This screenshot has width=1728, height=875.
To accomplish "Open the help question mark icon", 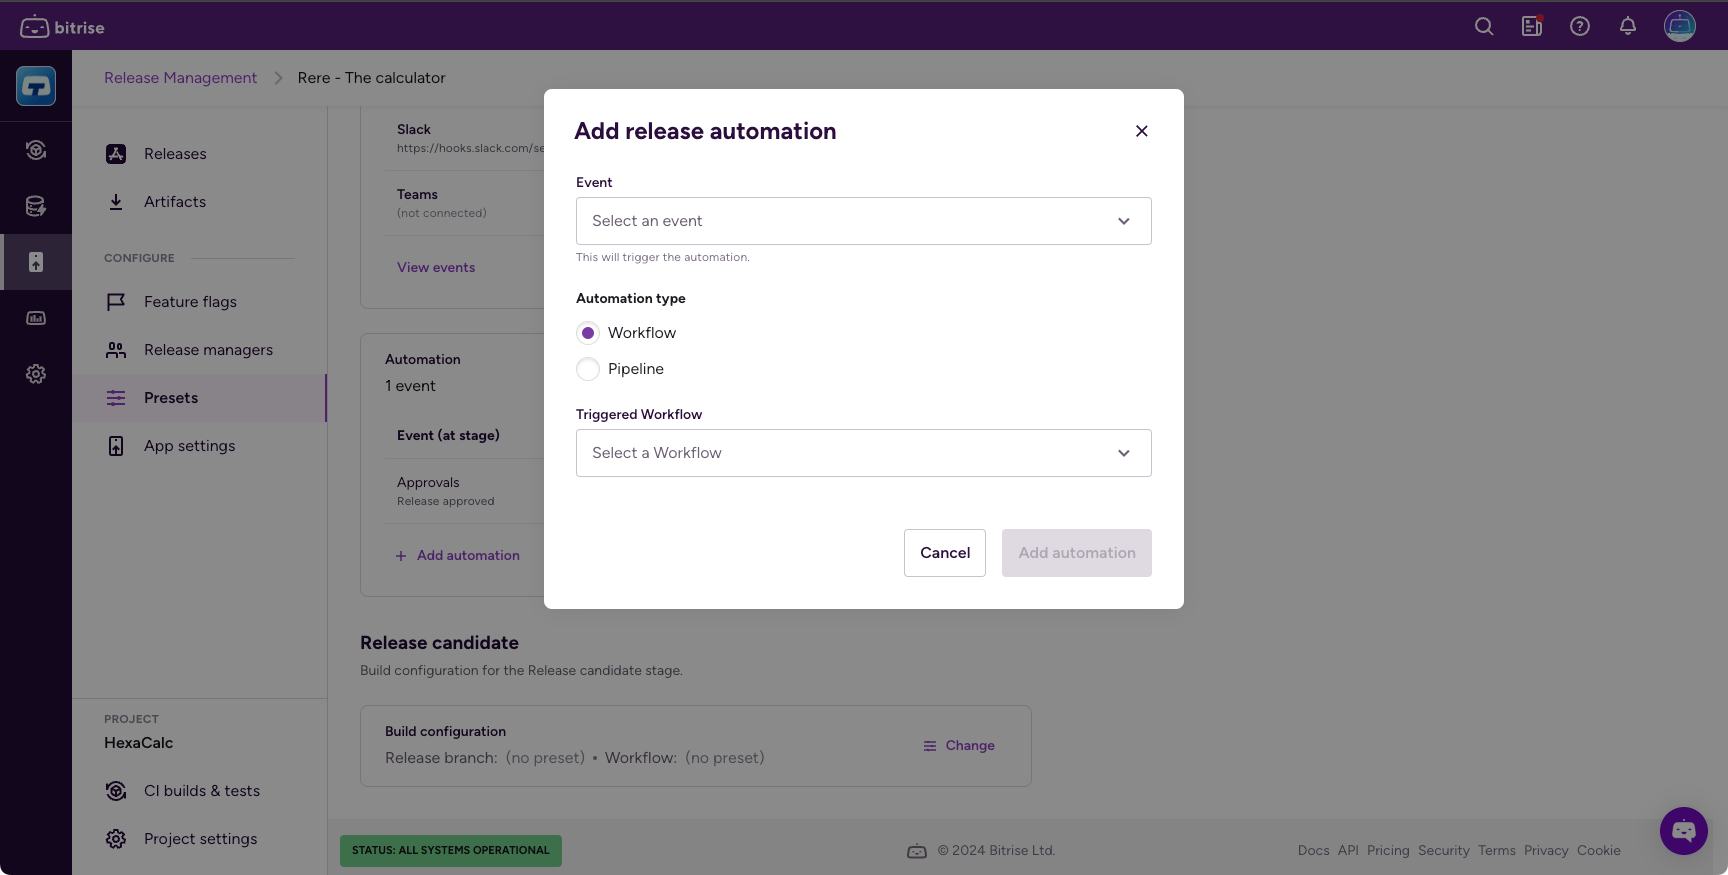I will point(1580,27).
